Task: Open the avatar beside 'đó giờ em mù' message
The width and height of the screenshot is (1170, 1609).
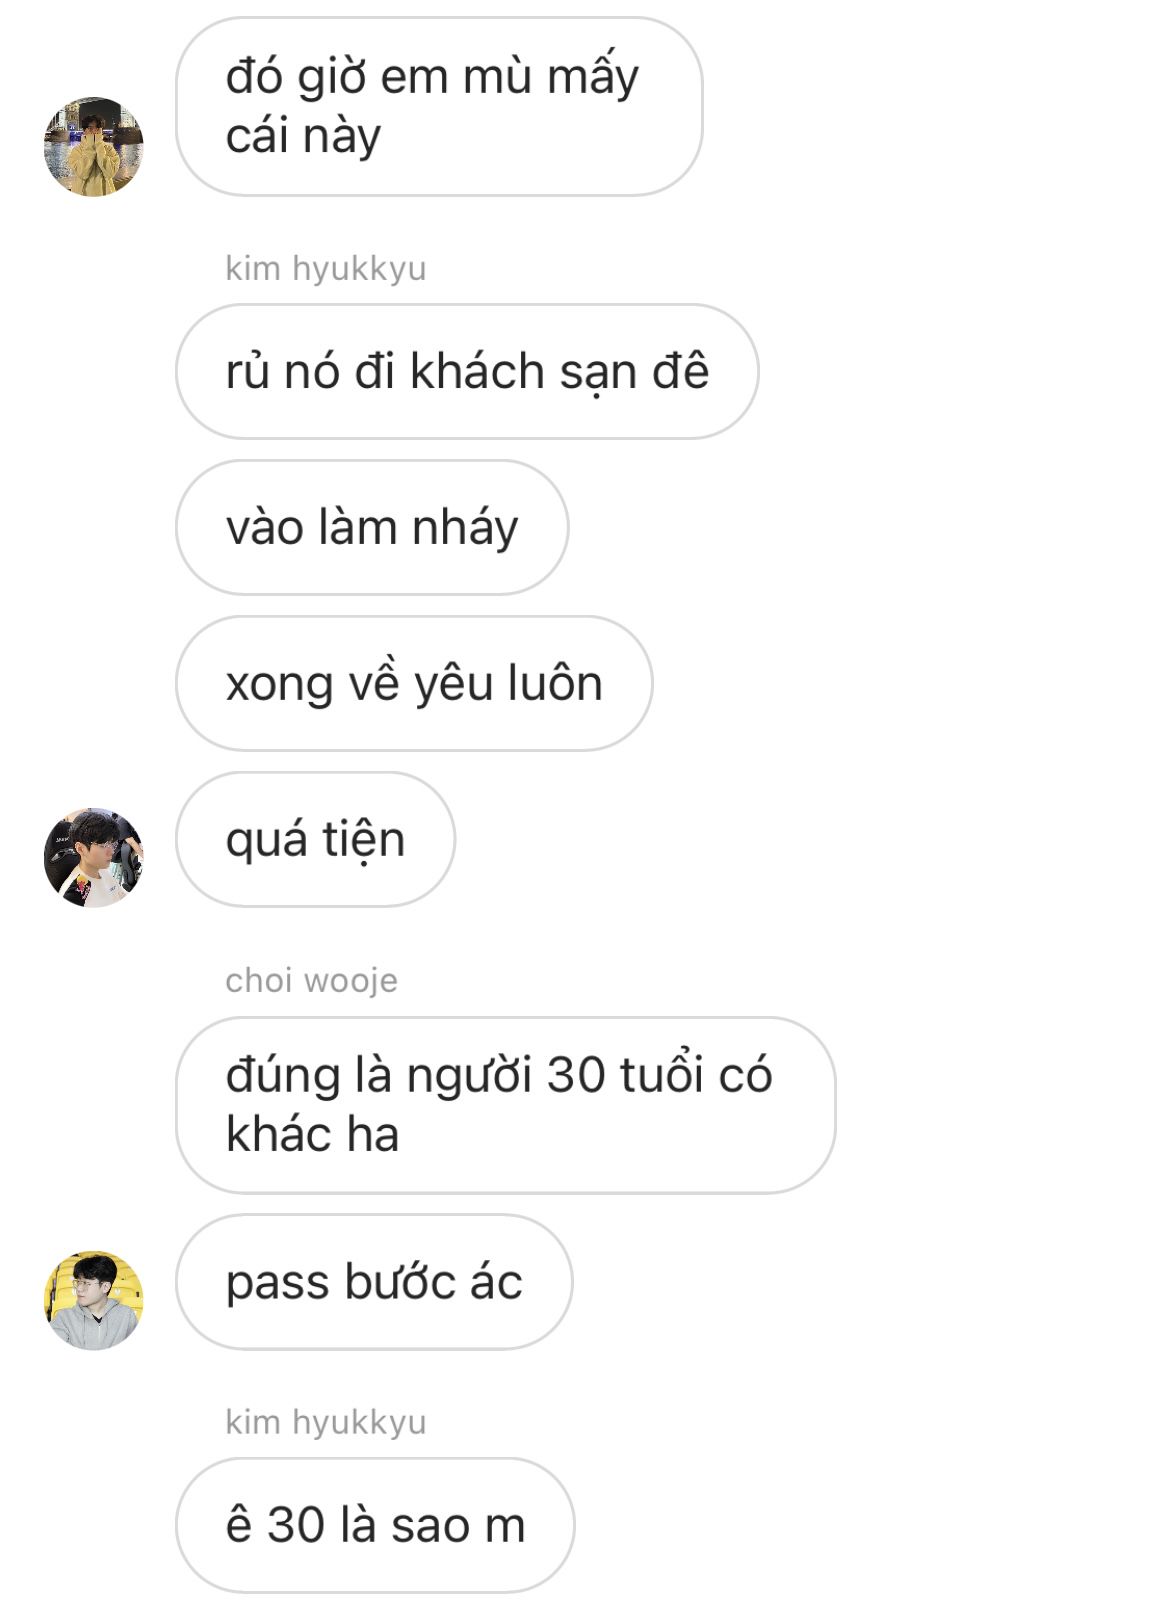Action: (x=94, y=147)
